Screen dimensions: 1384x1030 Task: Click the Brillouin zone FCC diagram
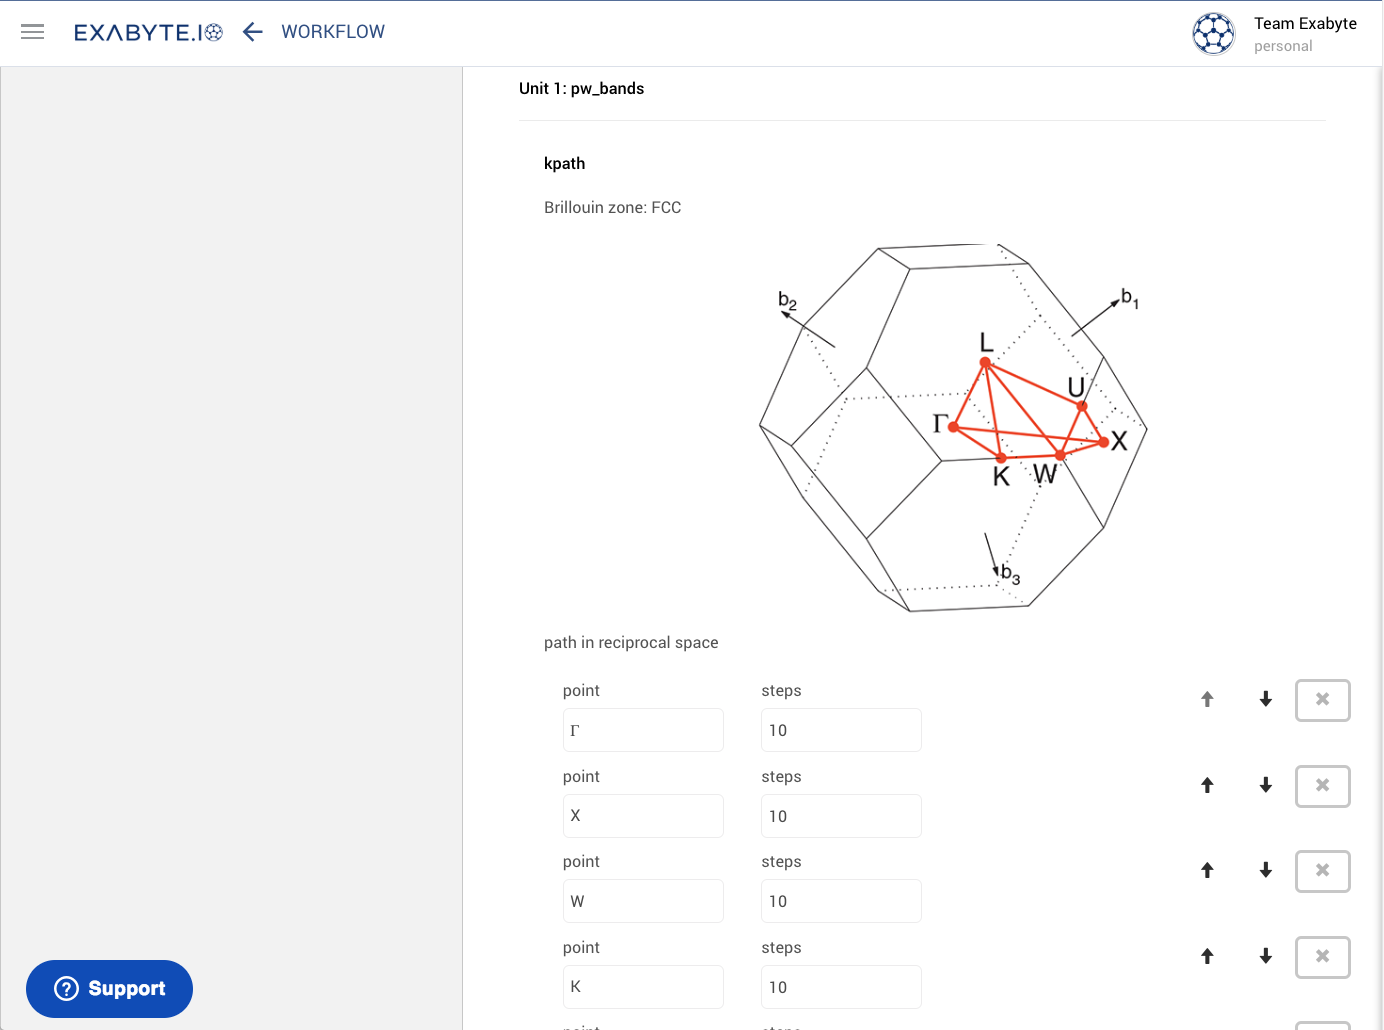952,427
